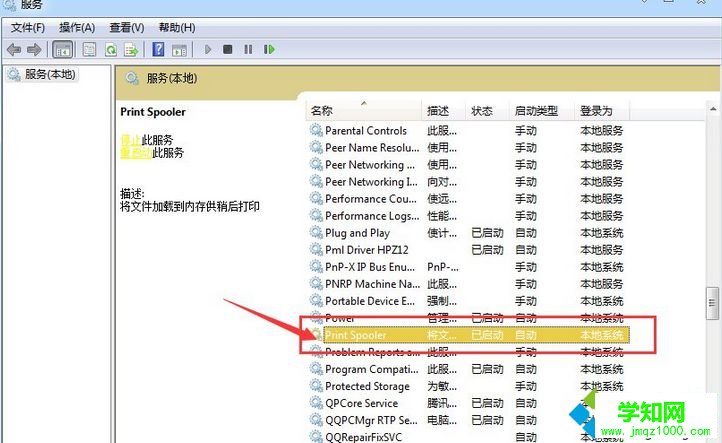The width and height of the screenshot is (722, 443).
Task: Select the QQRepairFixSVC service
Action: pyautogui.click(x=468, y=437)
